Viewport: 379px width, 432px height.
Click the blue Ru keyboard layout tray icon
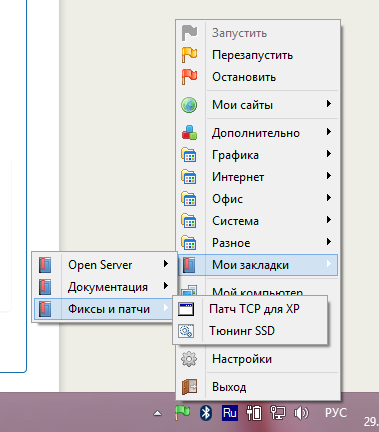tap(230, 413)
